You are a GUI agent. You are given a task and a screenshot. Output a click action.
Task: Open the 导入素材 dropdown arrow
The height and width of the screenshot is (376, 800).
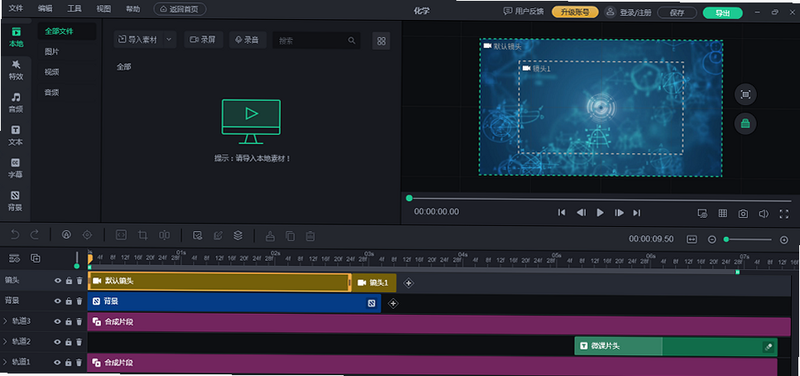[170, 39]
